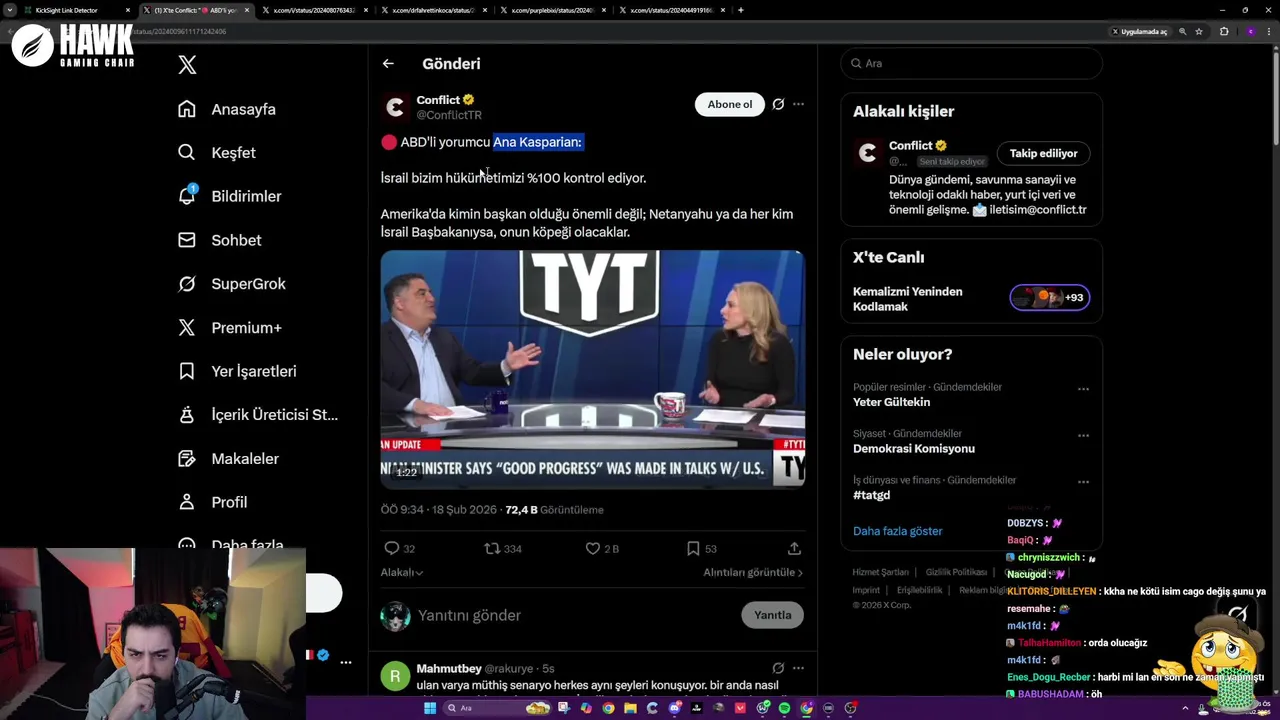Switch to the x.com/purplebixi tab

point(551,10)
